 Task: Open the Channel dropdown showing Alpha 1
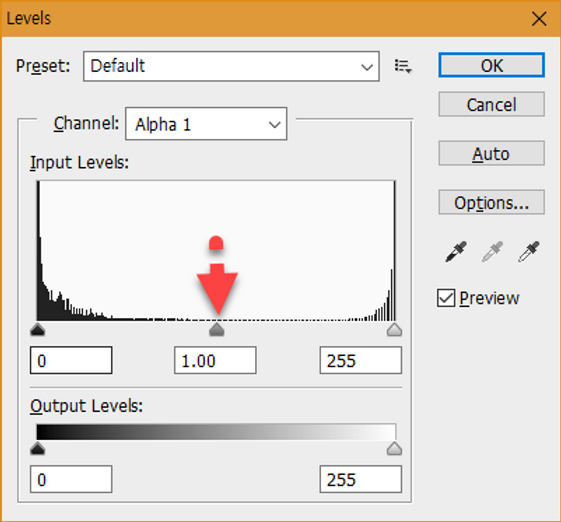(x=206, y=124)
